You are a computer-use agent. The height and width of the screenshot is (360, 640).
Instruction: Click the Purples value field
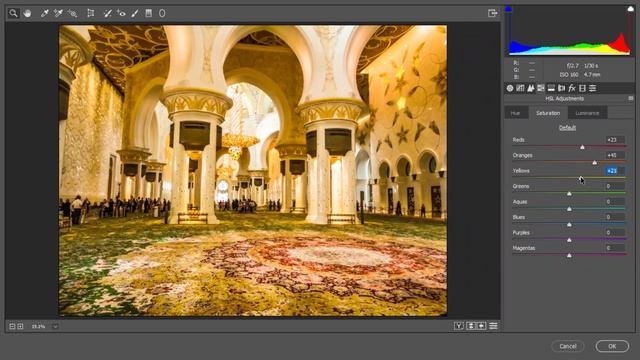[x=615, y=233]
